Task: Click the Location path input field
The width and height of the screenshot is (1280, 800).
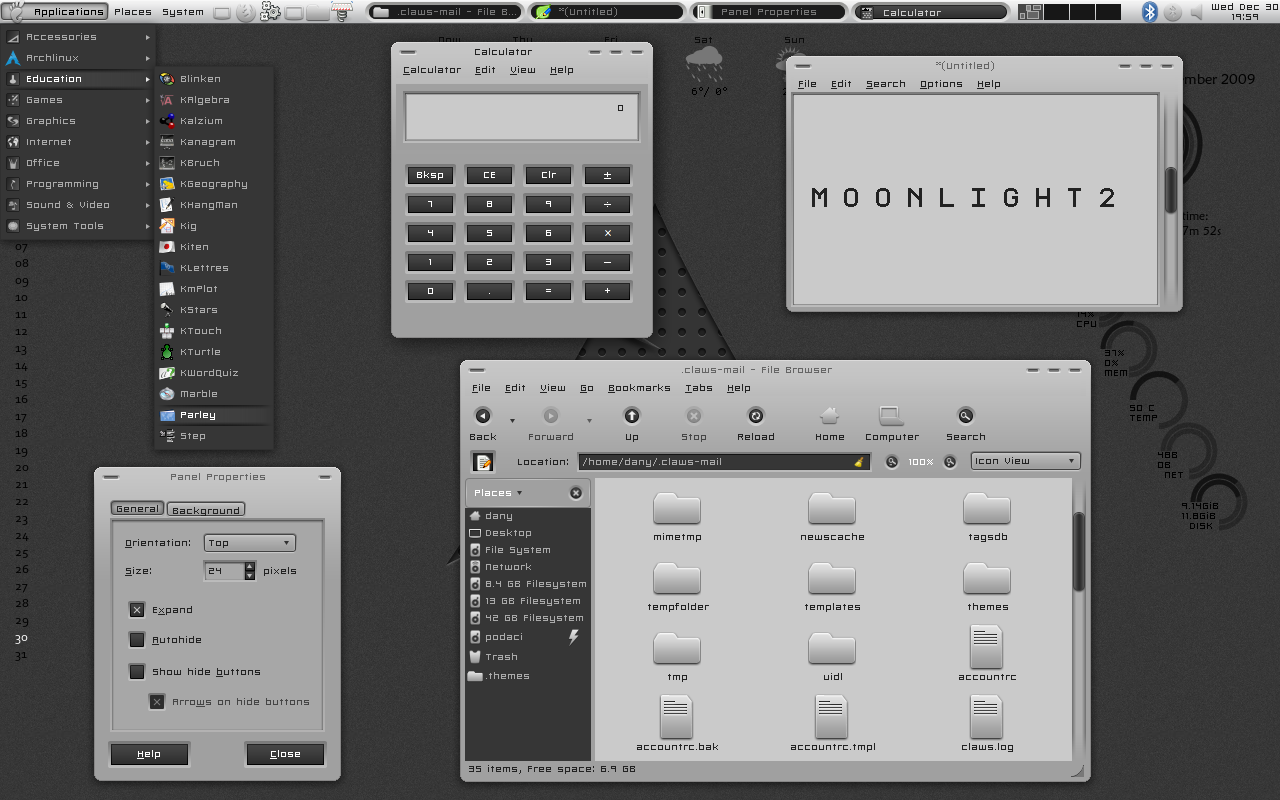Action: [722, 462]
